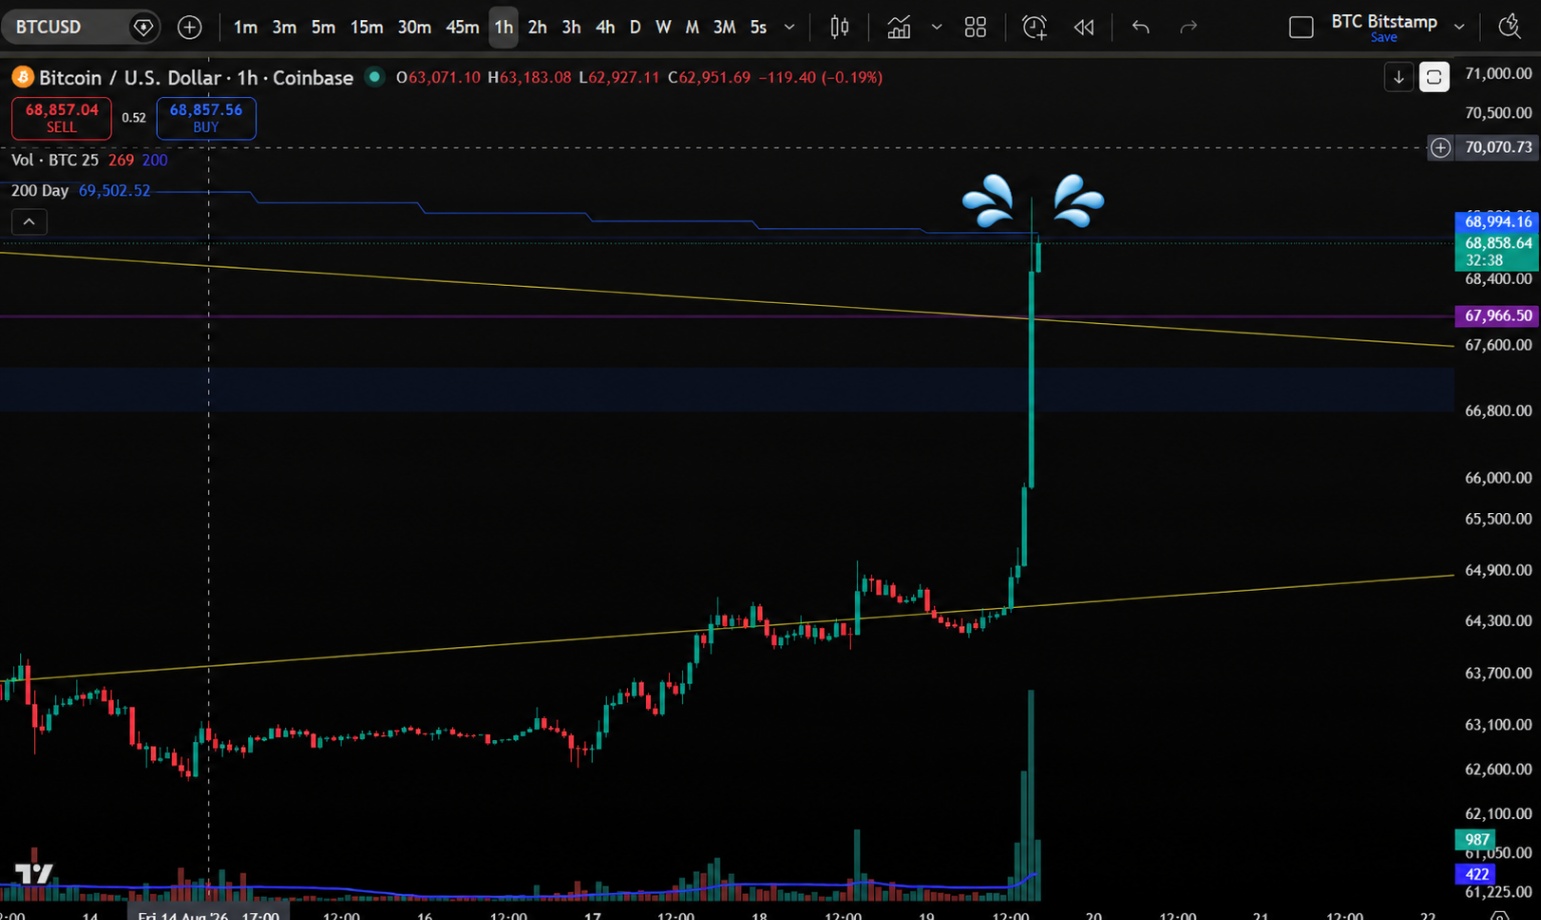
Task: Open the indicator templates dropdown arrow
Action: (937, 27)
